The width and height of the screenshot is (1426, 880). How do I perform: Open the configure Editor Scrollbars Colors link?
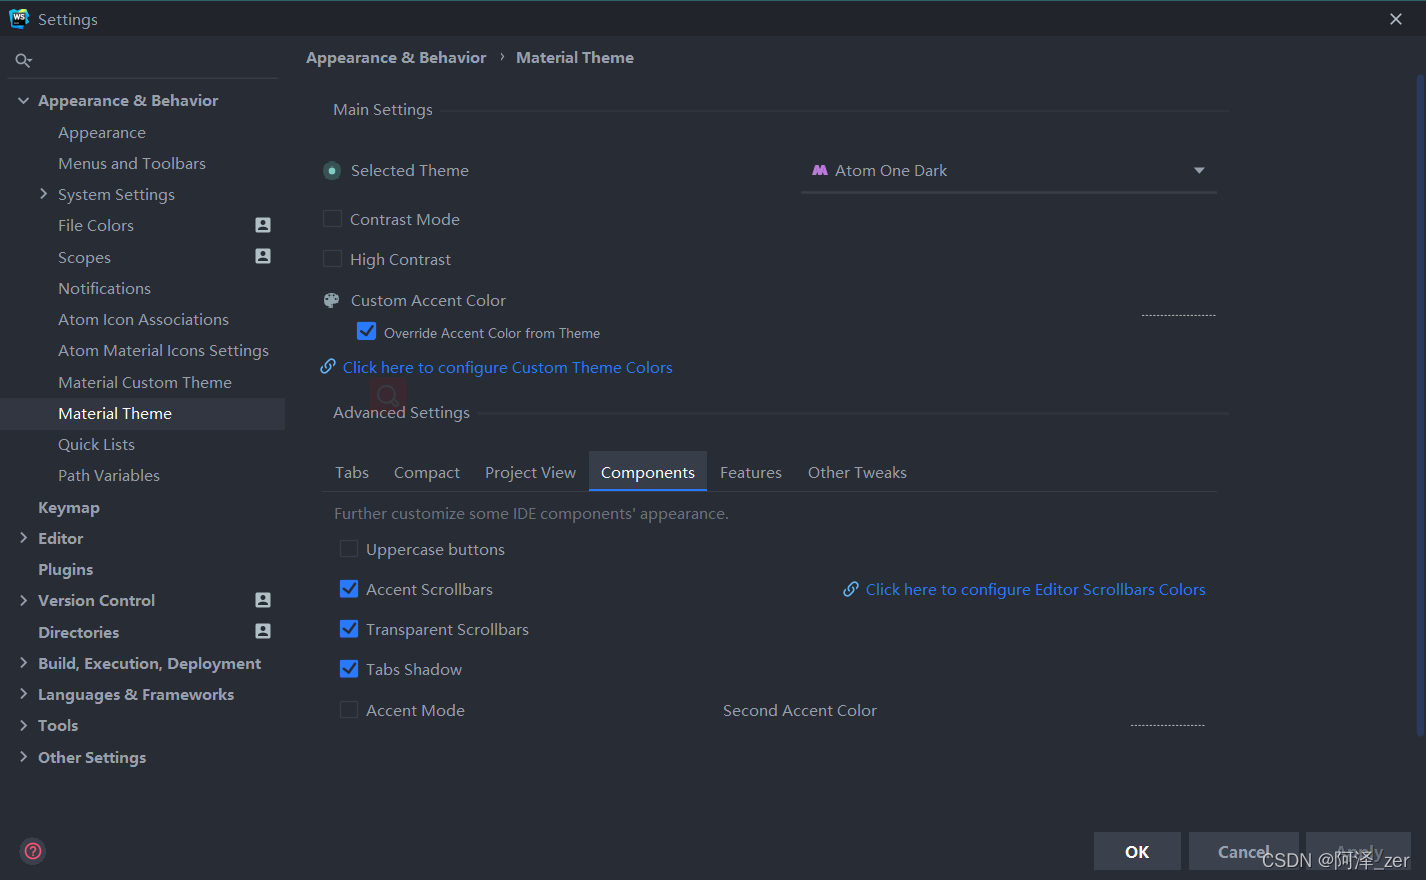[1035, 589]
